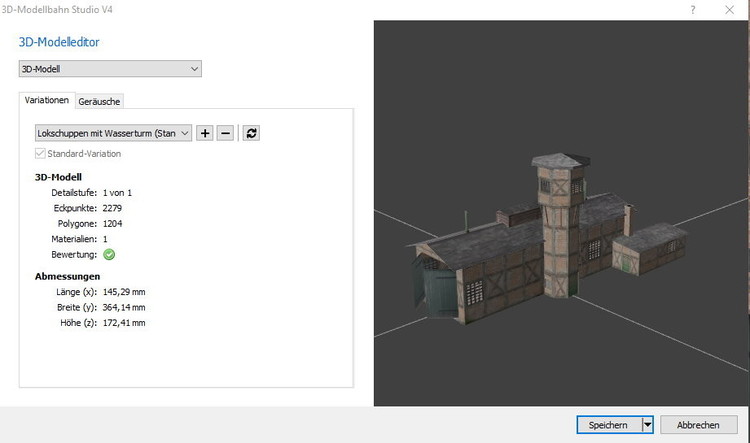Click the Detailstufe value 1 von 1
The image size is (750, 443).
coord(117,193)
